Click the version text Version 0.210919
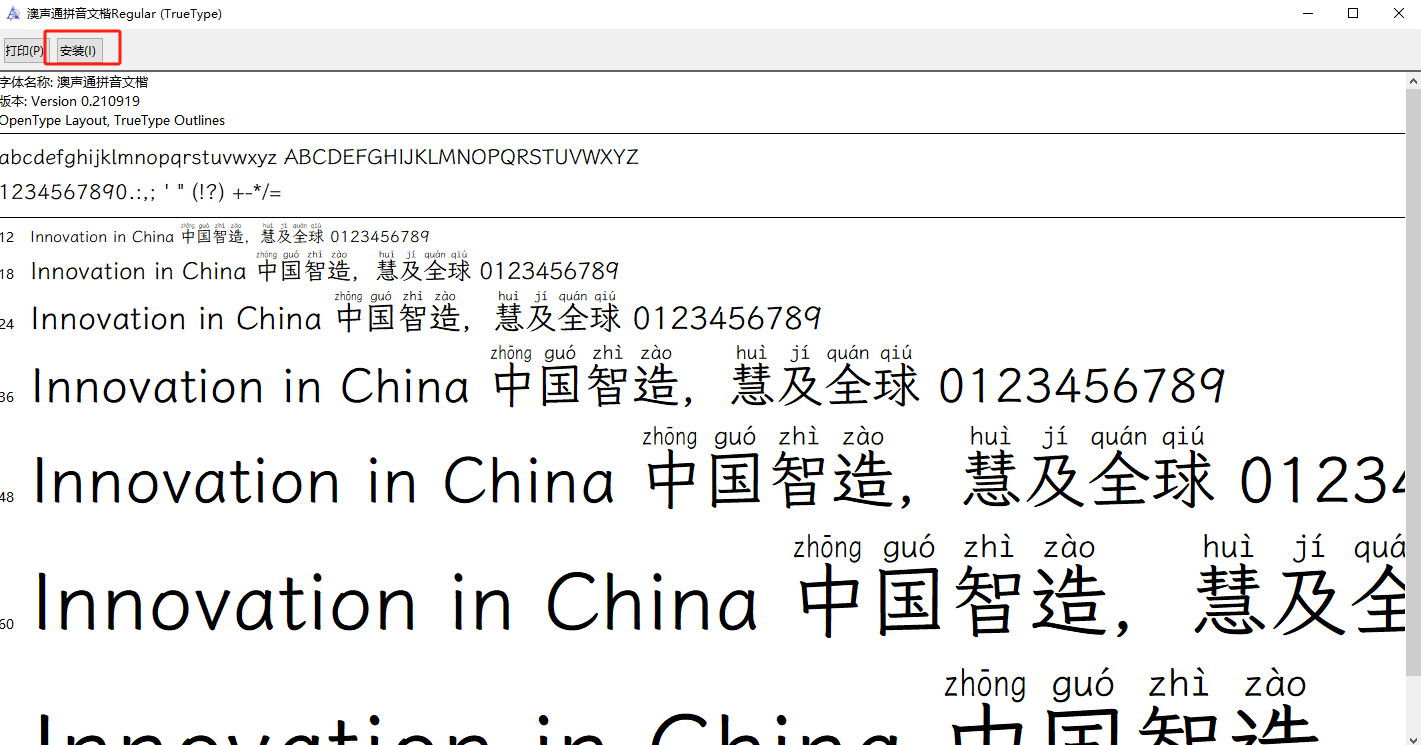This screenshot has height=745, width=1421. pyautogui.click(x=85, y=101)
